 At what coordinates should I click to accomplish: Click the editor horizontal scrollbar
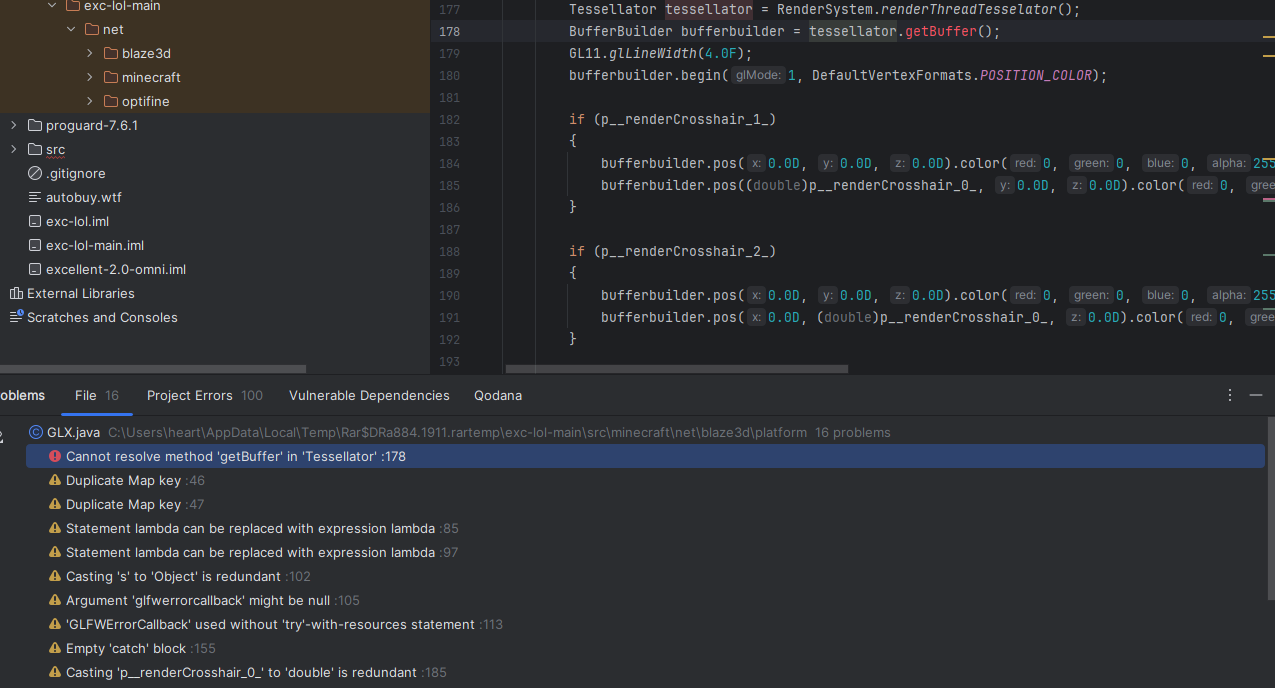[677, 369]
